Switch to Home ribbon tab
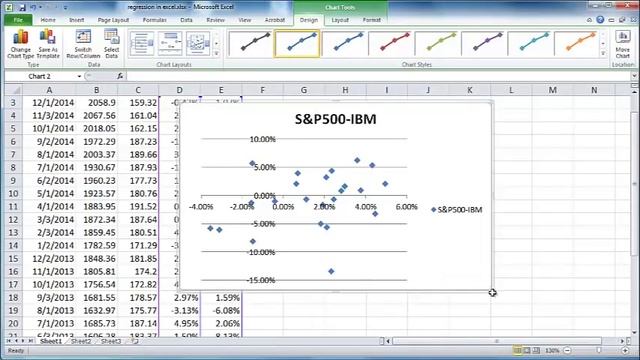The width and height of the screenshot is (640, 360). pos(48,20)
